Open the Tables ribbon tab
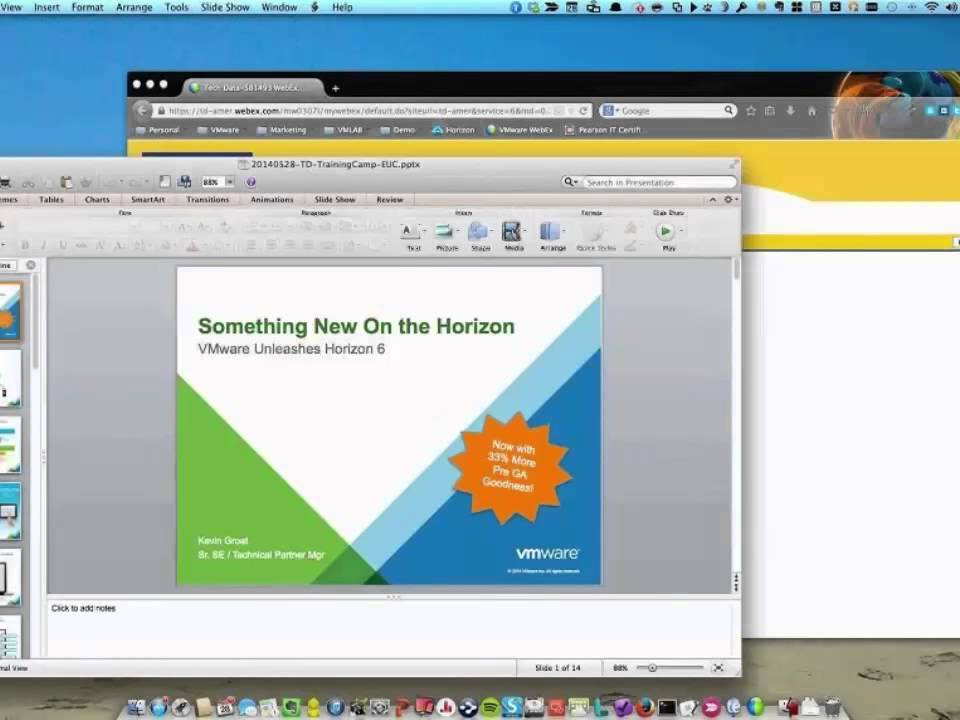The width and height of the screenshot is (960, 720). [x=51, y=200]
